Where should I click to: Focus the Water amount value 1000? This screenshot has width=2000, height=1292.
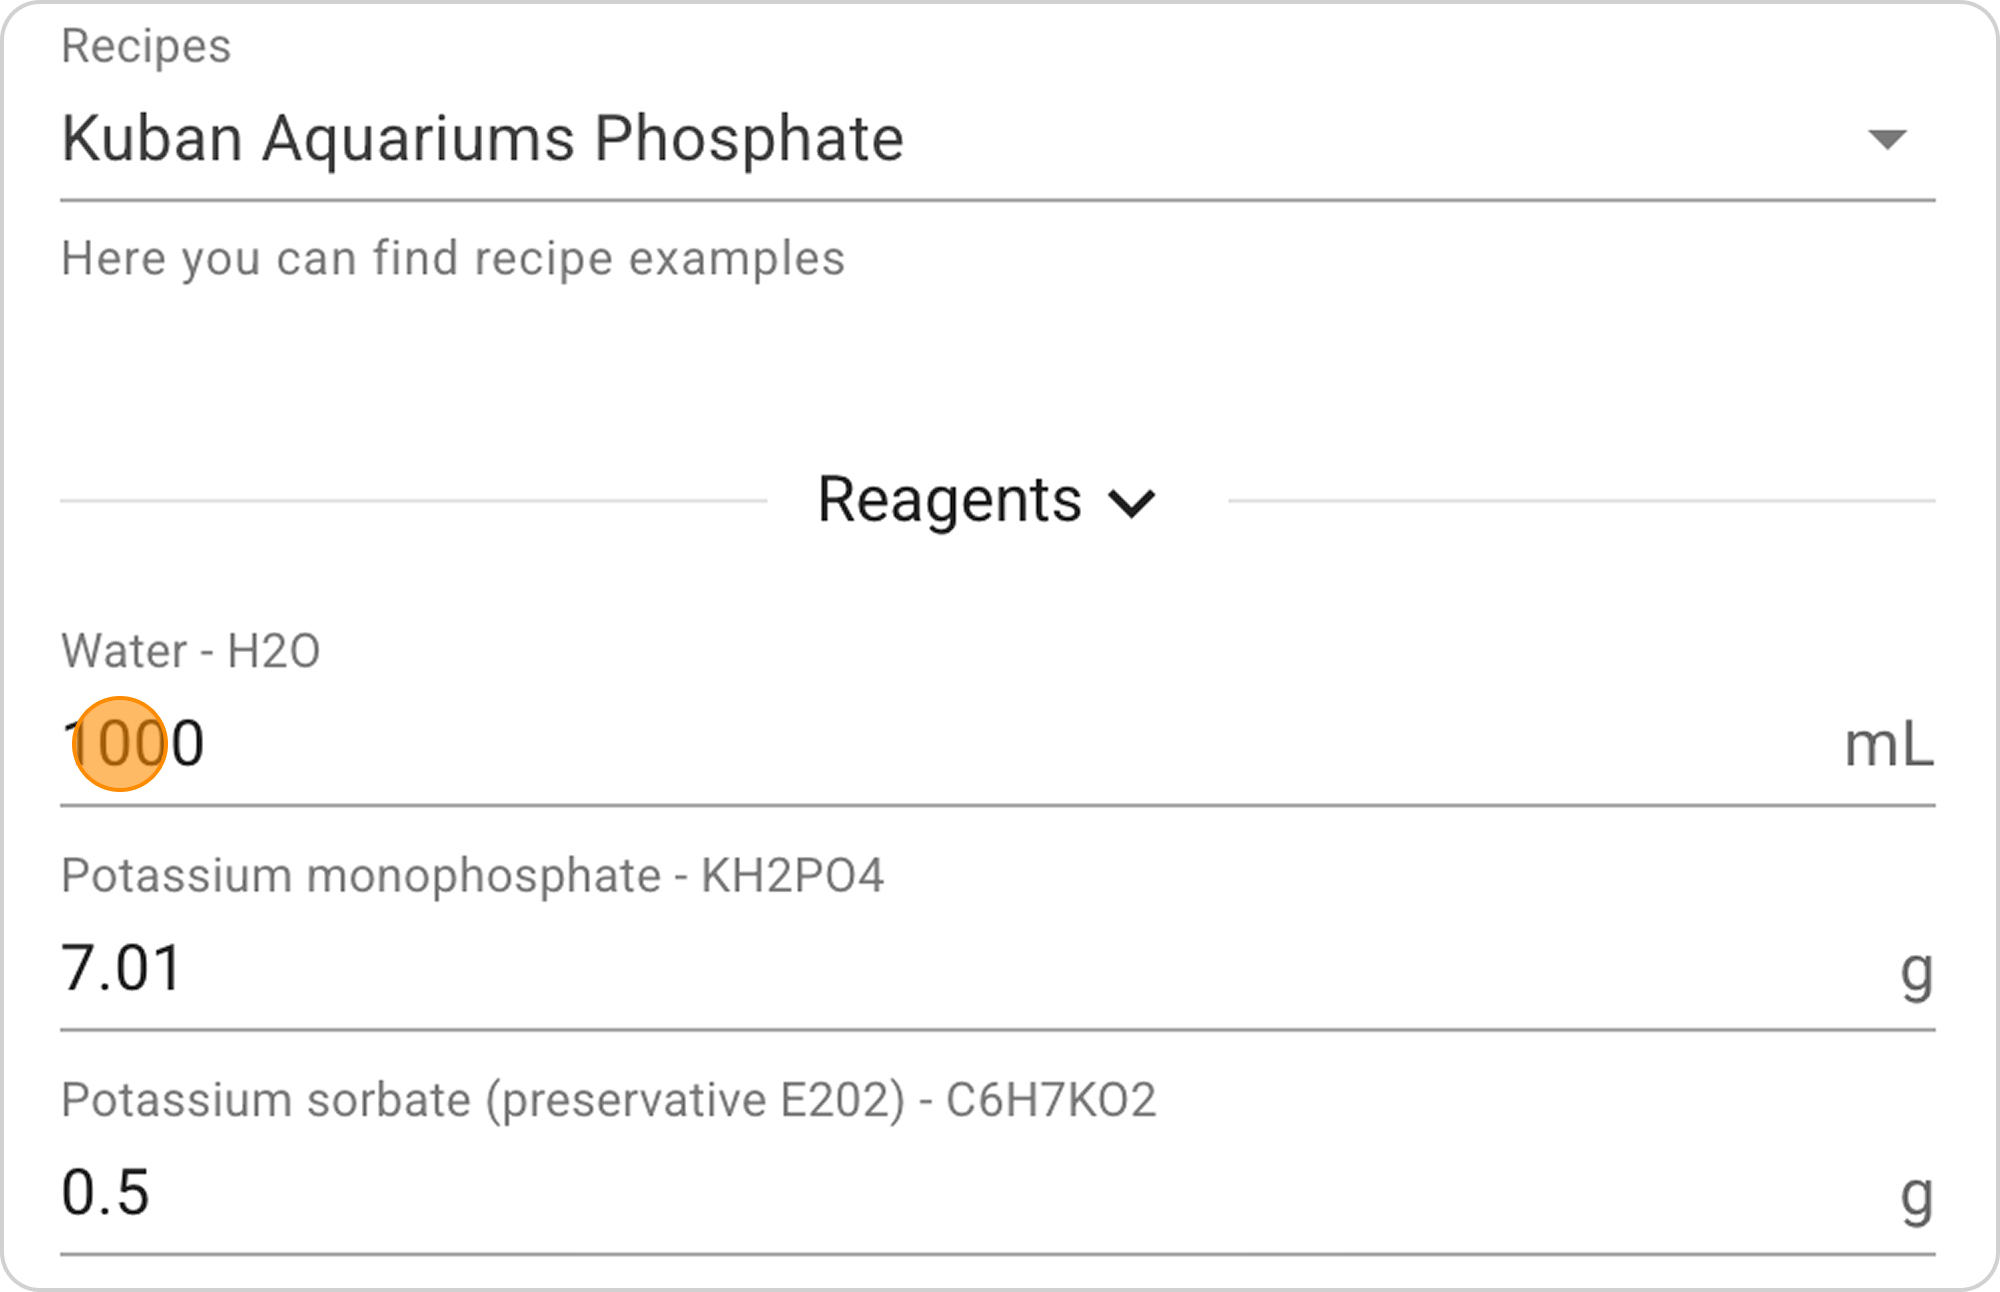(134, 744)
